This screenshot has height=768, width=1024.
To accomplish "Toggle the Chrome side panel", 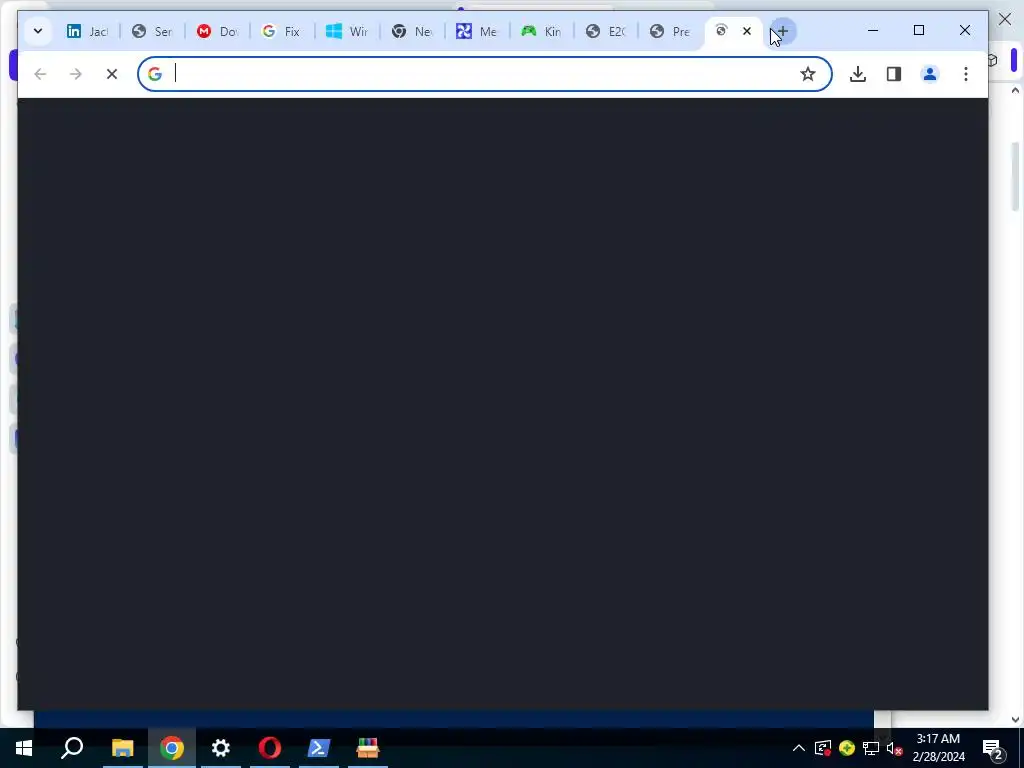I will (x=894, y=74).
